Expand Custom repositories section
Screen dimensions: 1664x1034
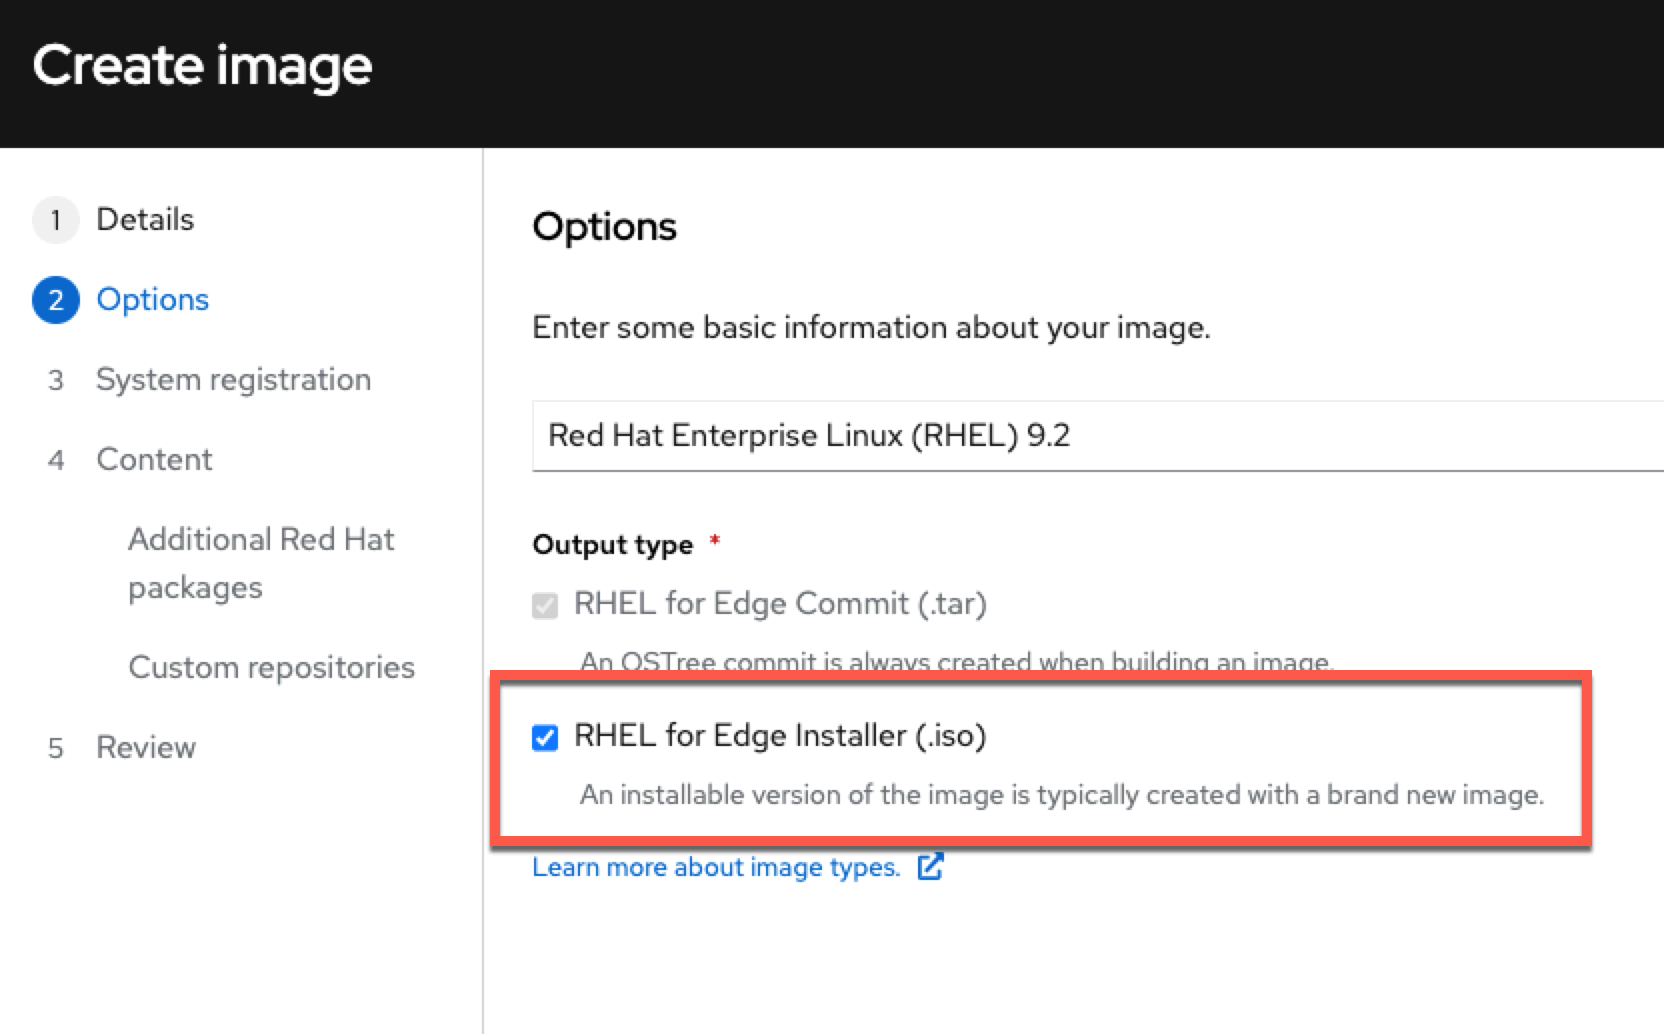pos(271,667)
